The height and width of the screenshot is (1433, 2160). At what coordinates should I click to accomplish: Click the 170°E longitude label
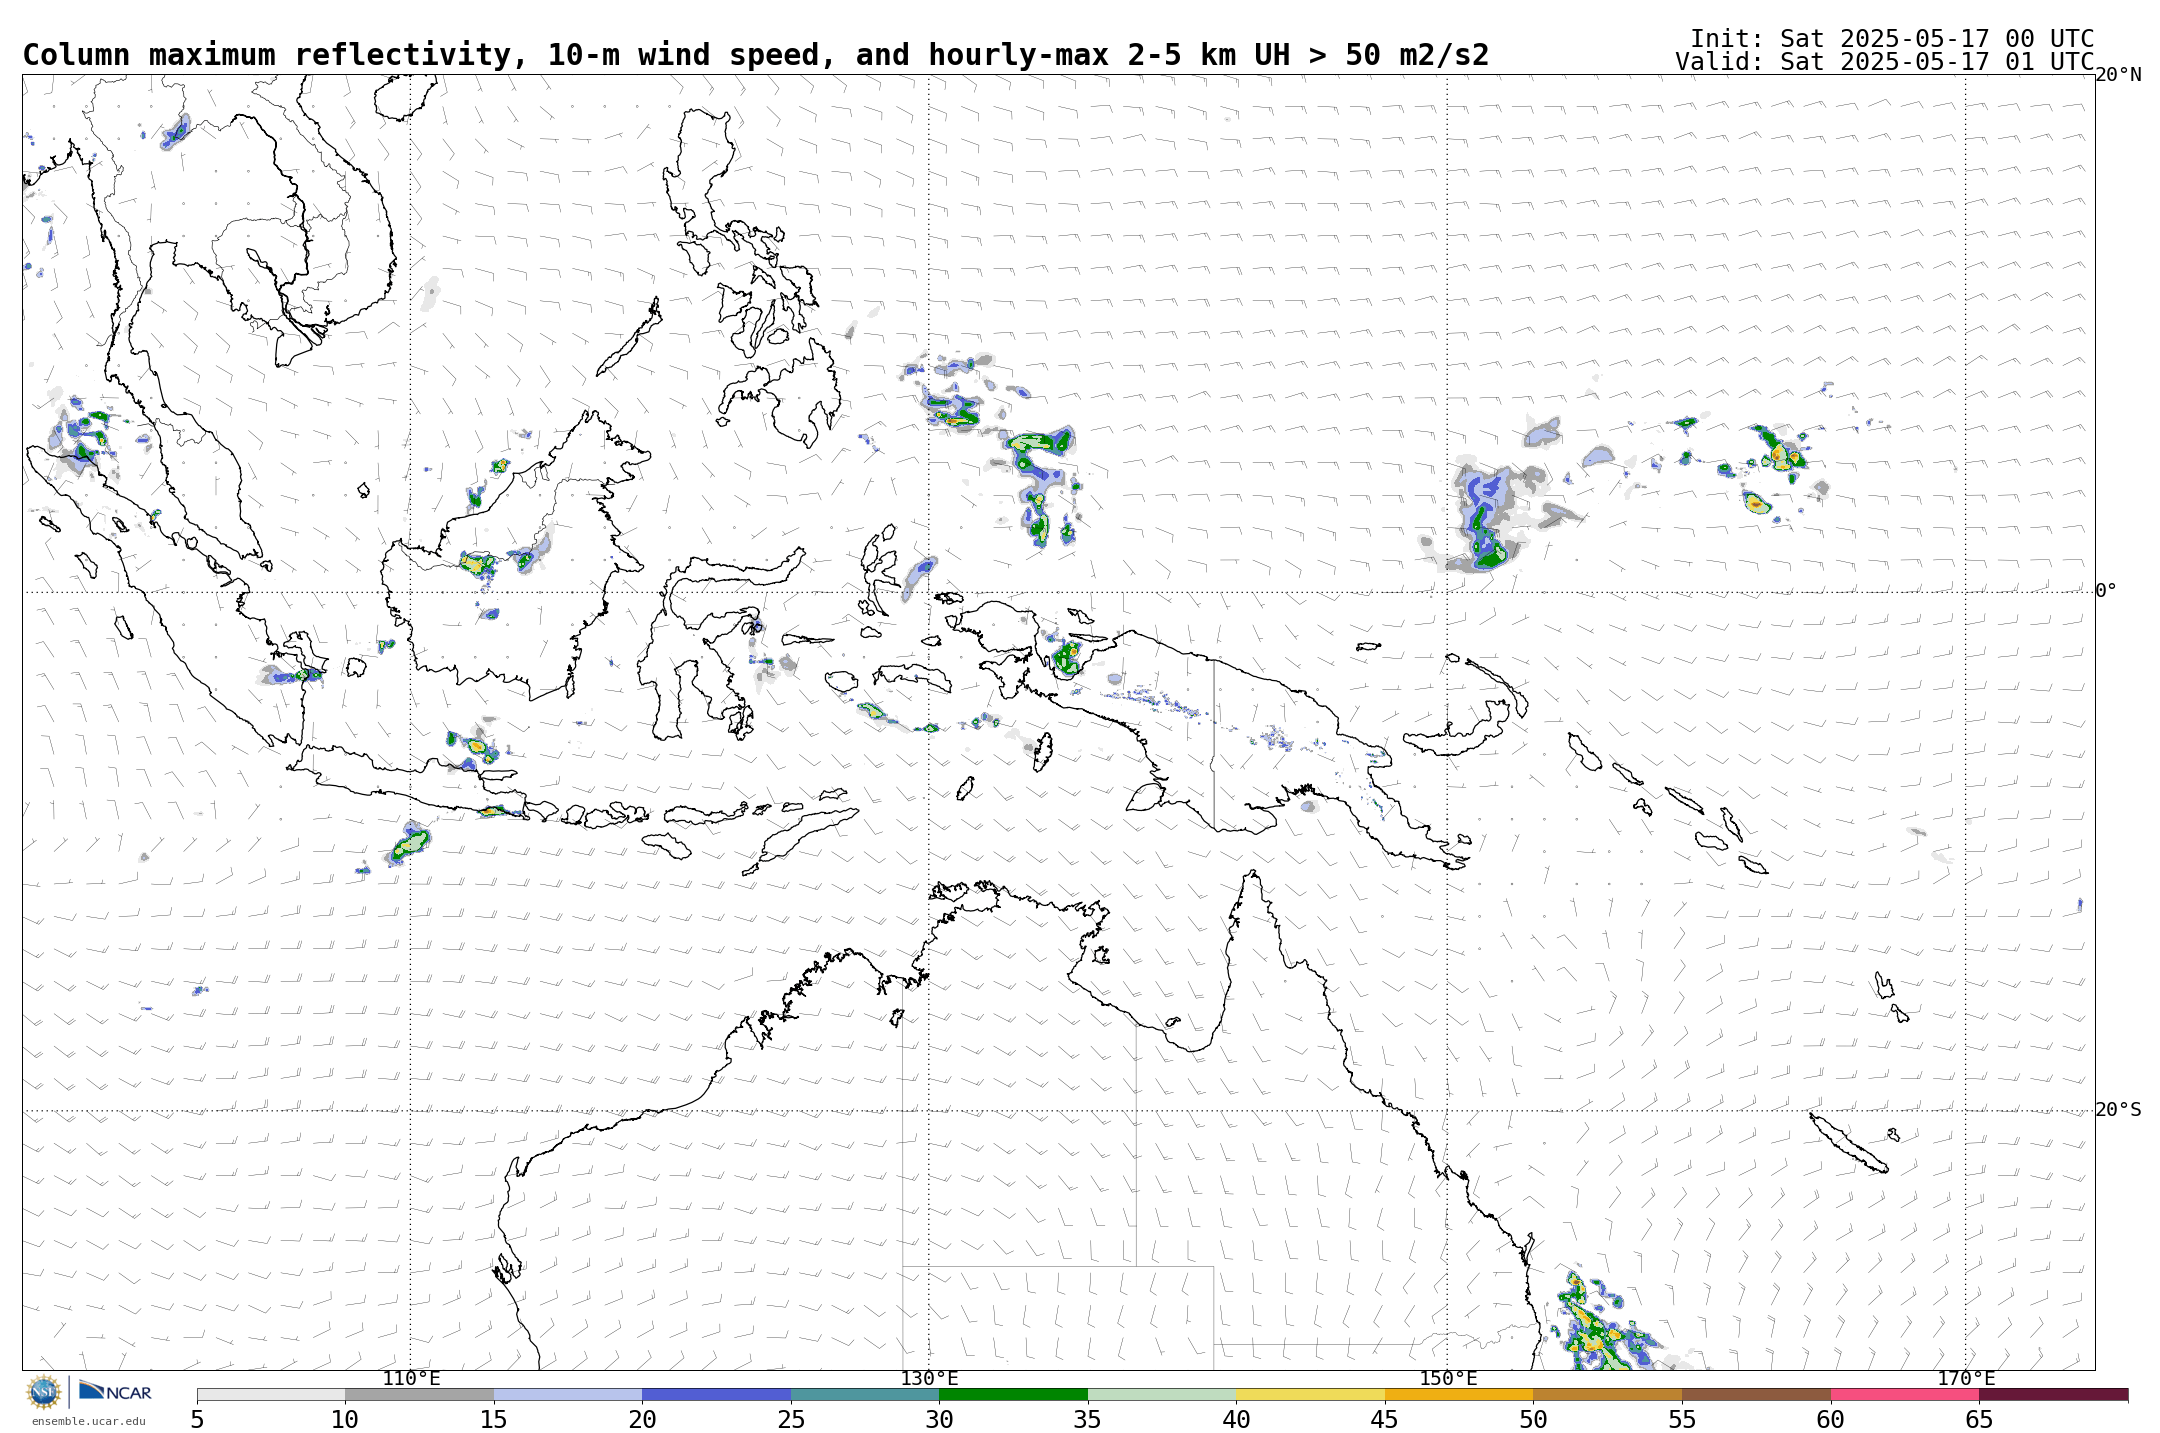pos(1966,1379)
